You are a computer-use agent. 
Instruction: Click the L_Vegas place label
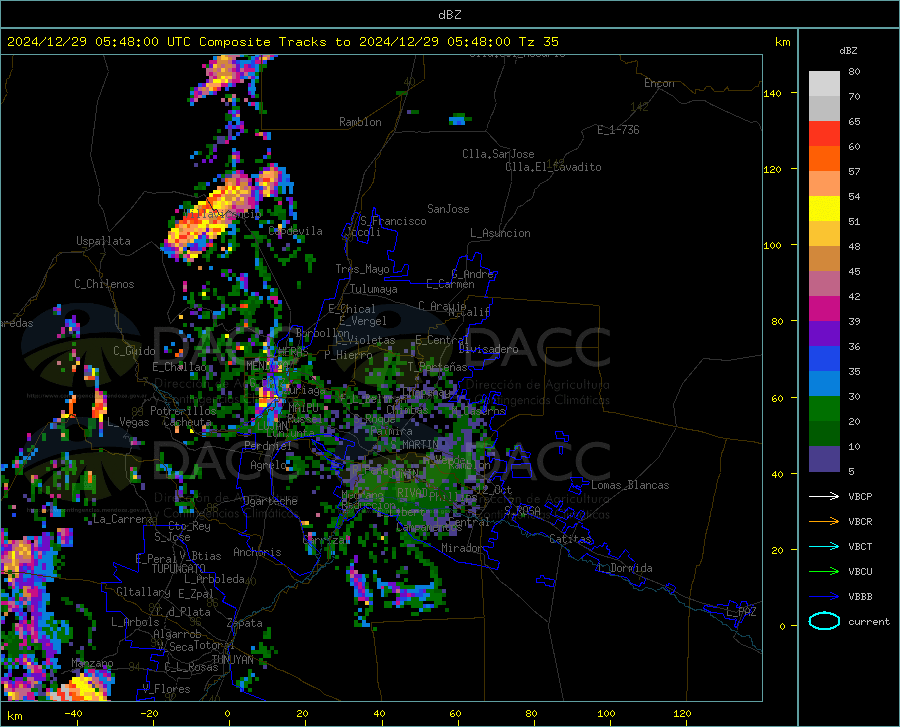pyautogui.click(x=128, y=422)
